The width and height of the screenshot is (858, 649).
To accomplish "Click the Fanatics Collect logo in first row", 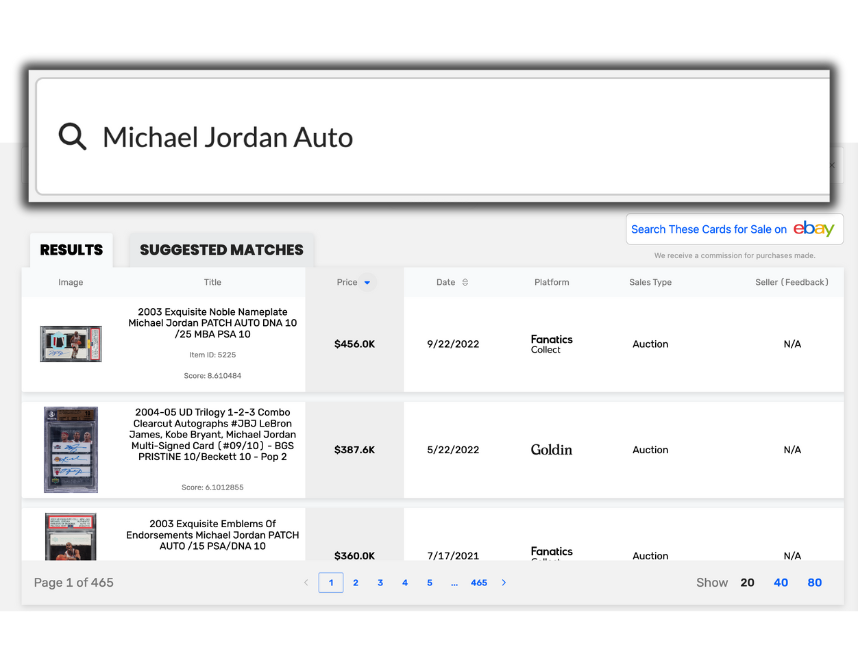I will [x=552, y=344].
